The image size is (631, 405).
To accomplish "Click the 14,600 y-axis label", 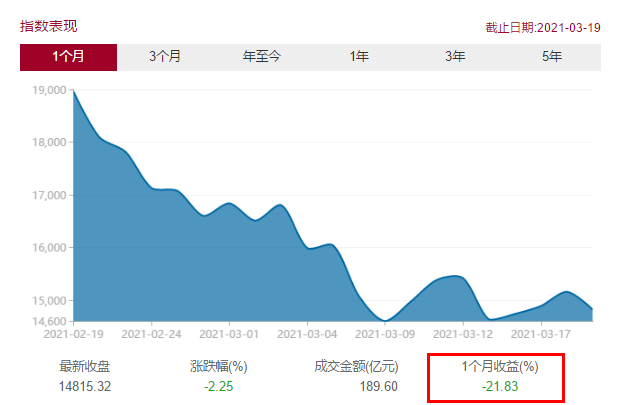I will coord(49,321).
